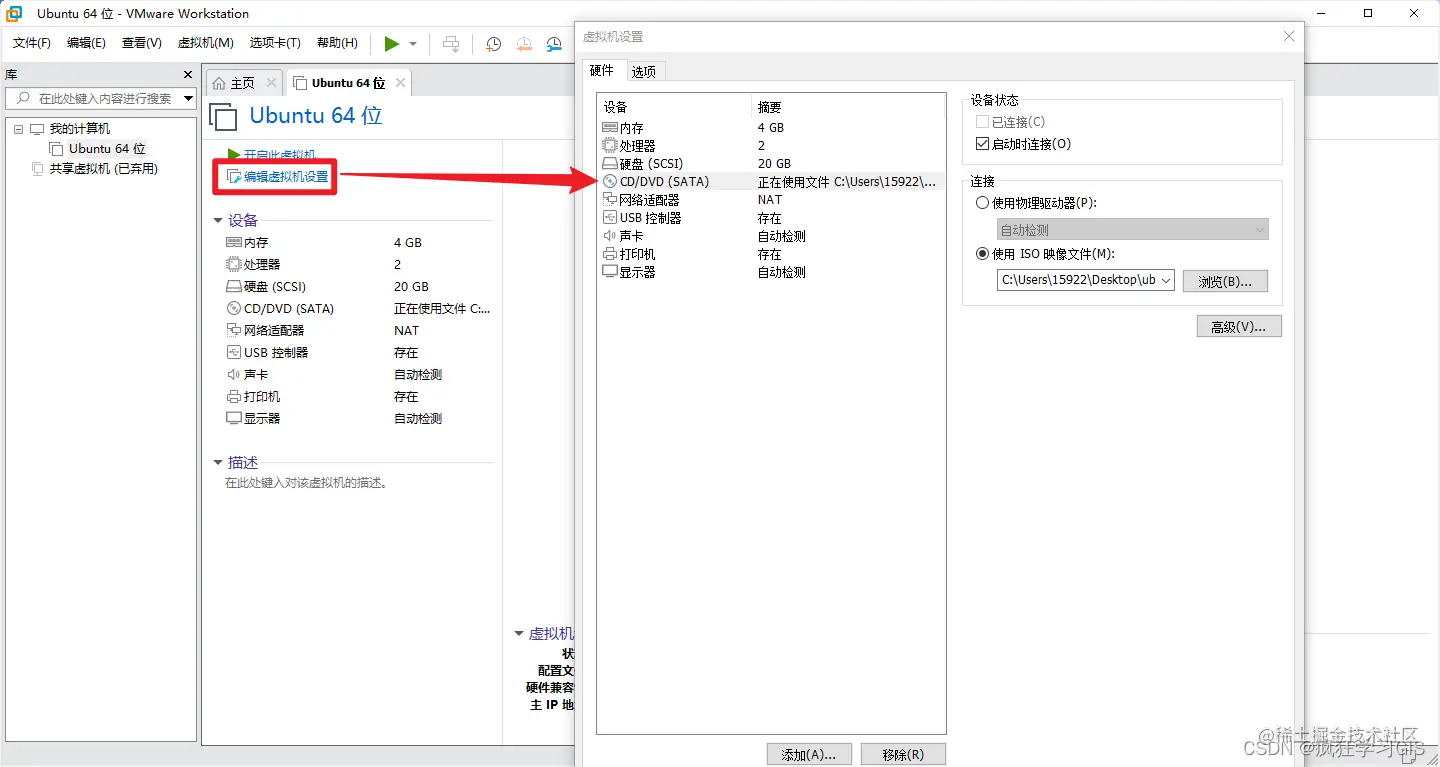Click the 处理器 icon in main window device list
This screenshot has height=767, width=1440.
(233, 264)
